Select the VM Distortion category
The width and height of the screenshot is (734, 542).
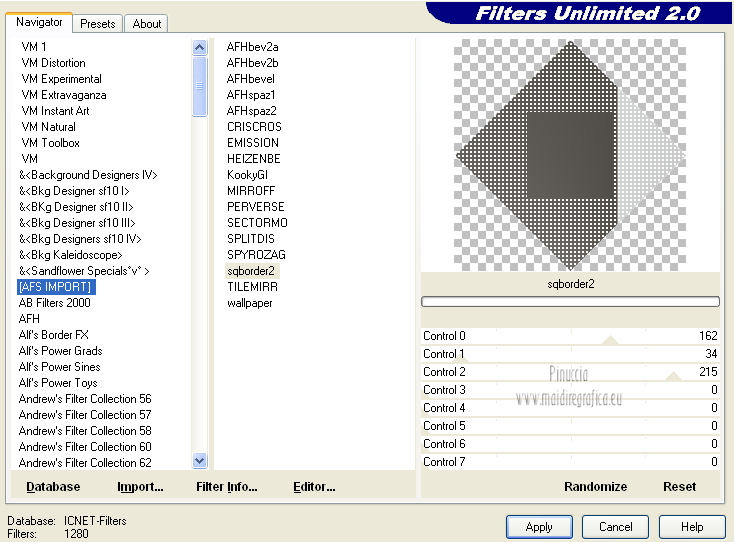point(53,63)
